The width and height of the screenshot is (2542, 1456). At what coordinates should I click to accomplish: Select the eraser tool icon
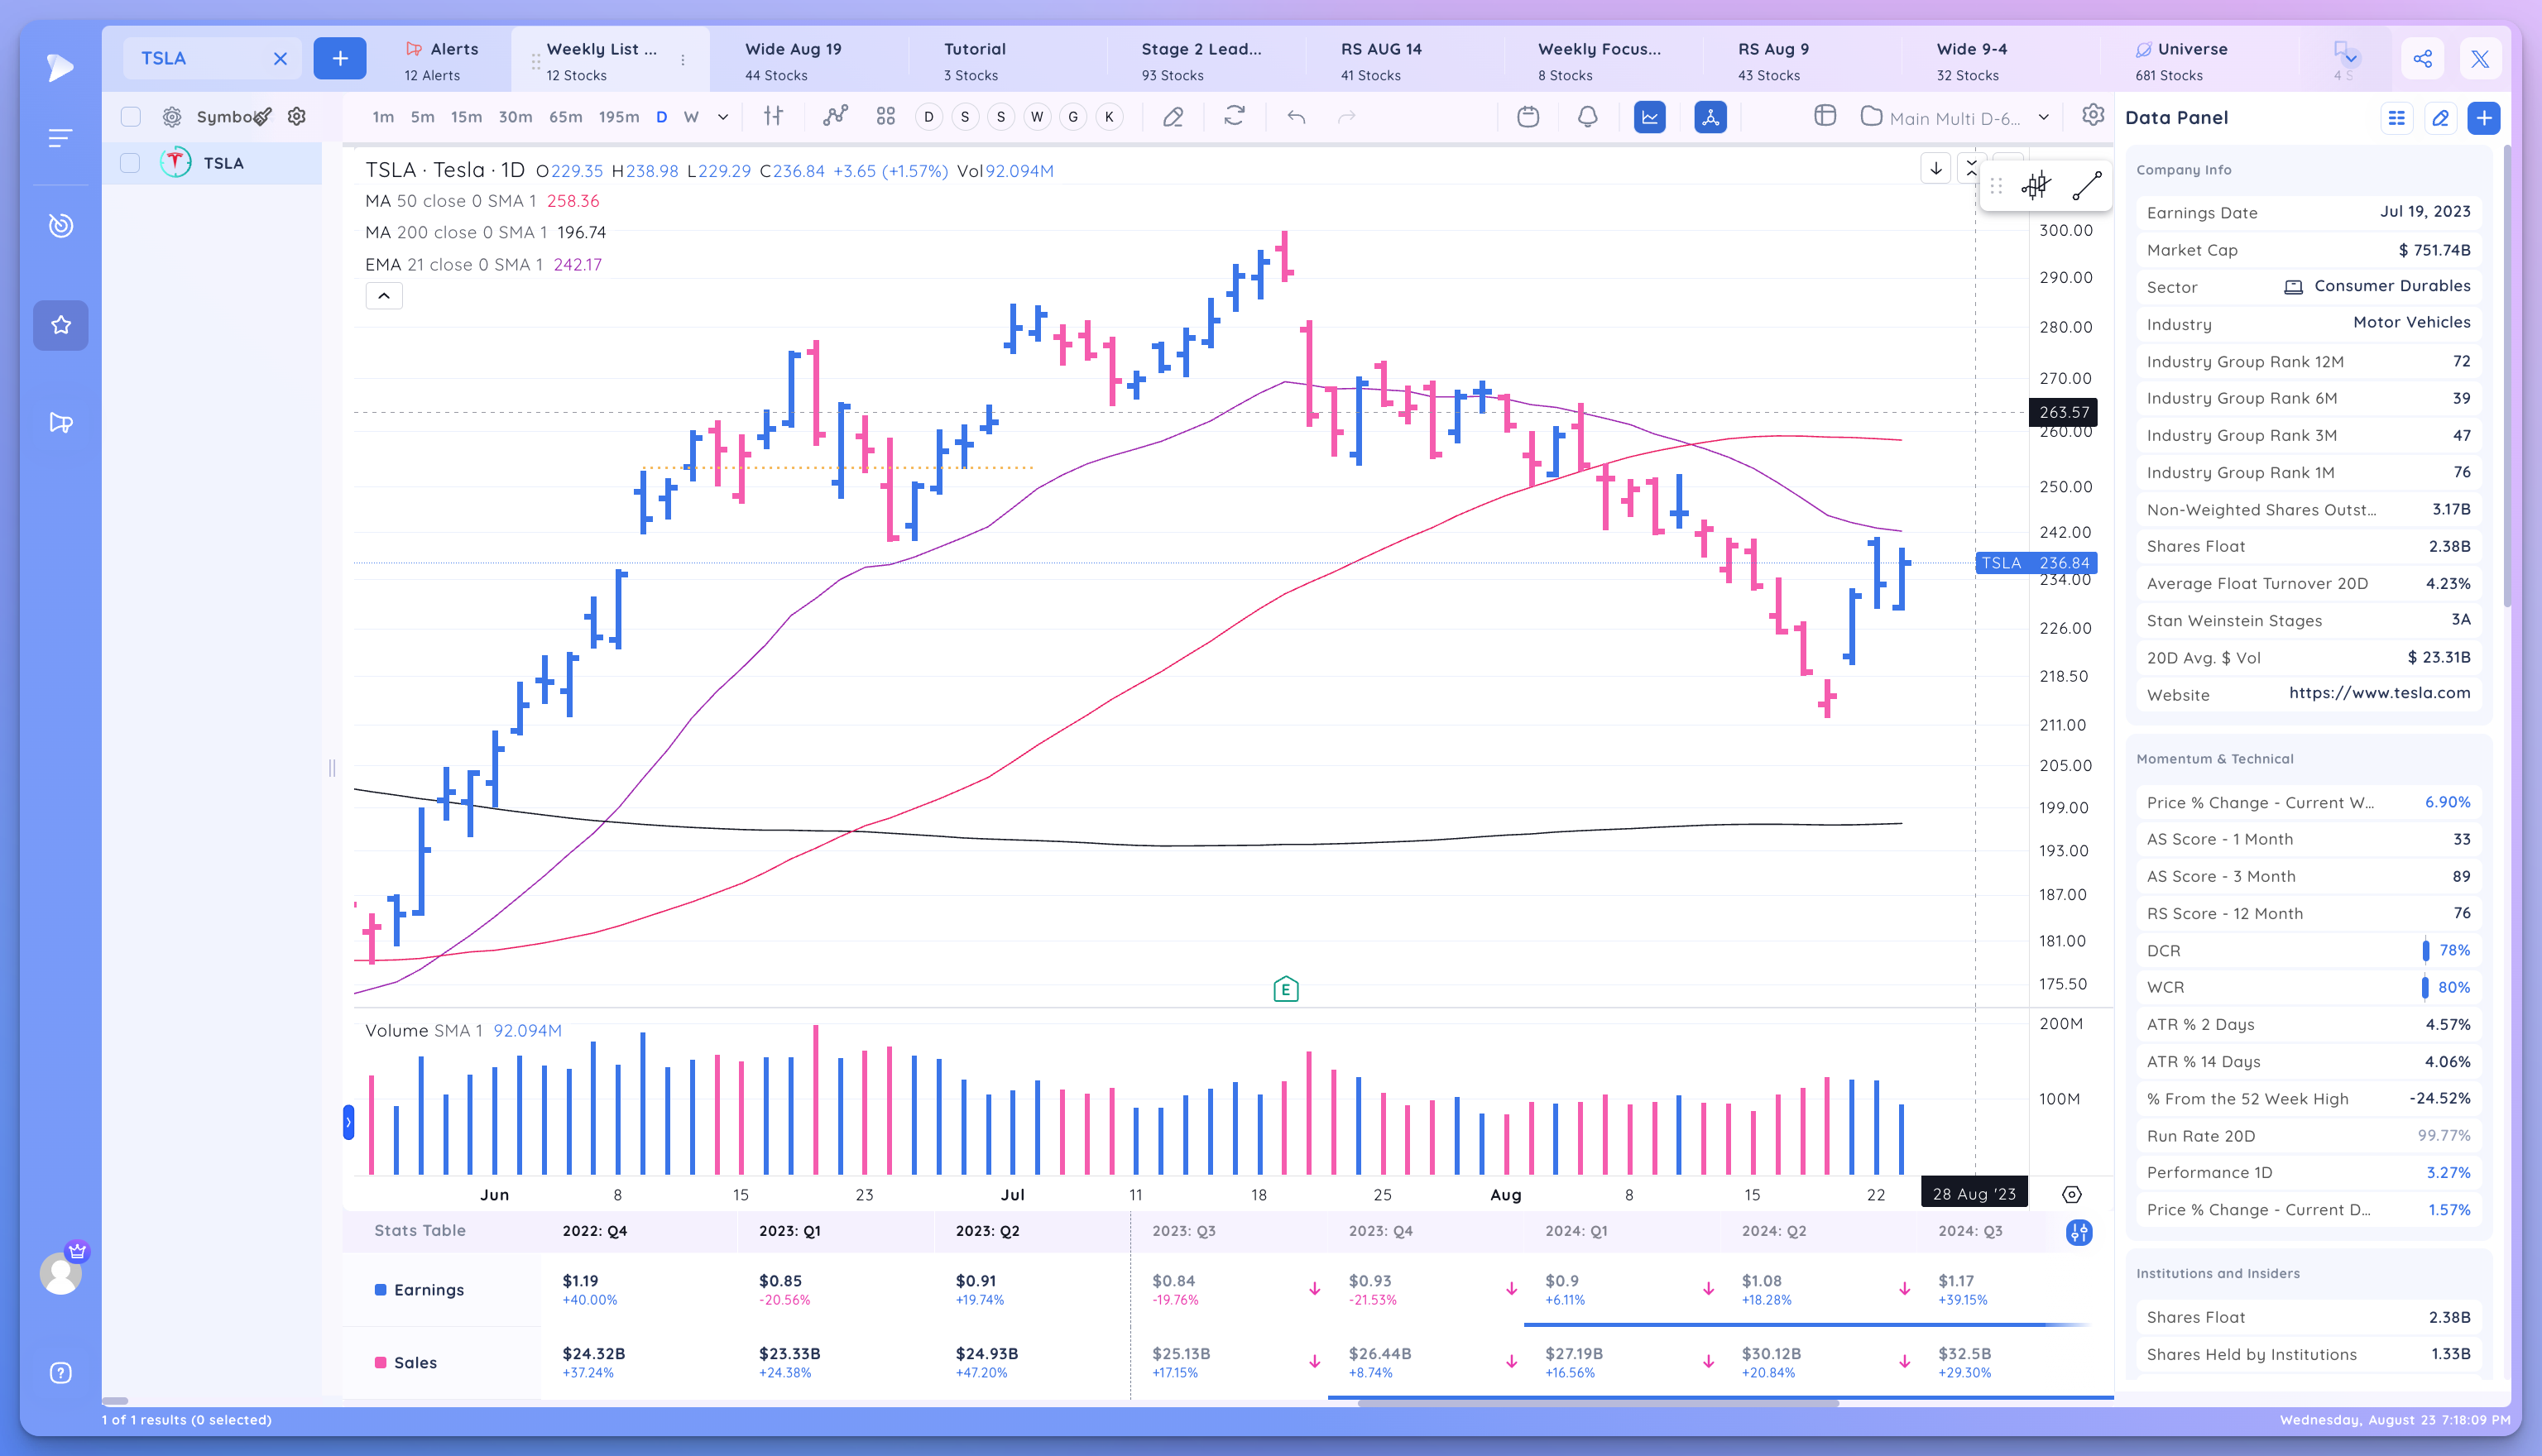1173,116
